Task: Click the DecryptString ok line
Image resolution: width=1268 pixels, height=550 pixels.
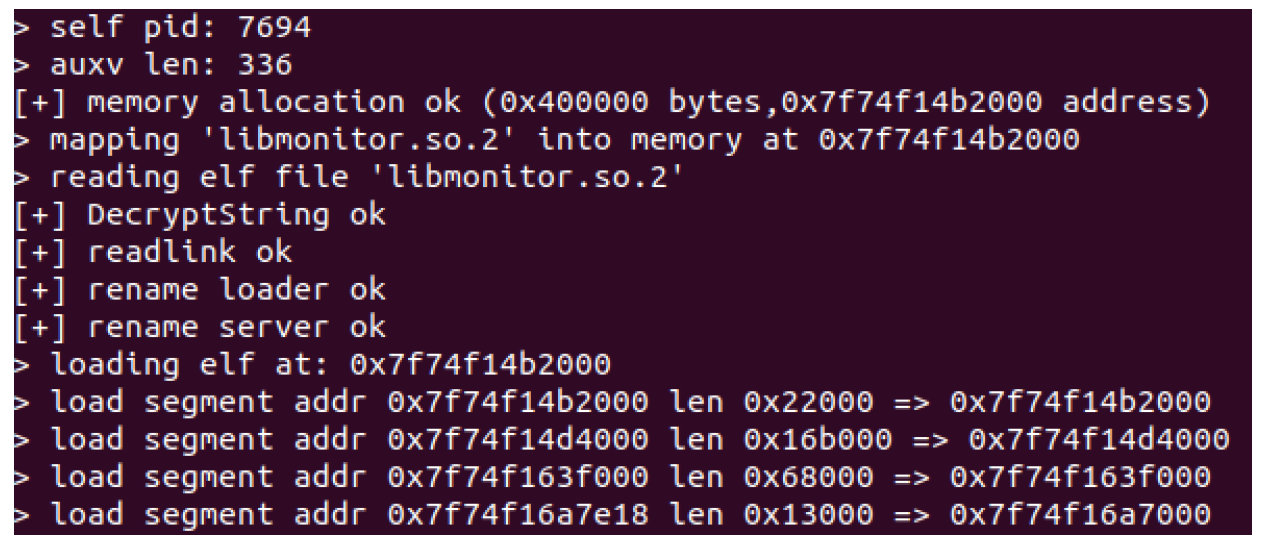Action: coord(235,215)
